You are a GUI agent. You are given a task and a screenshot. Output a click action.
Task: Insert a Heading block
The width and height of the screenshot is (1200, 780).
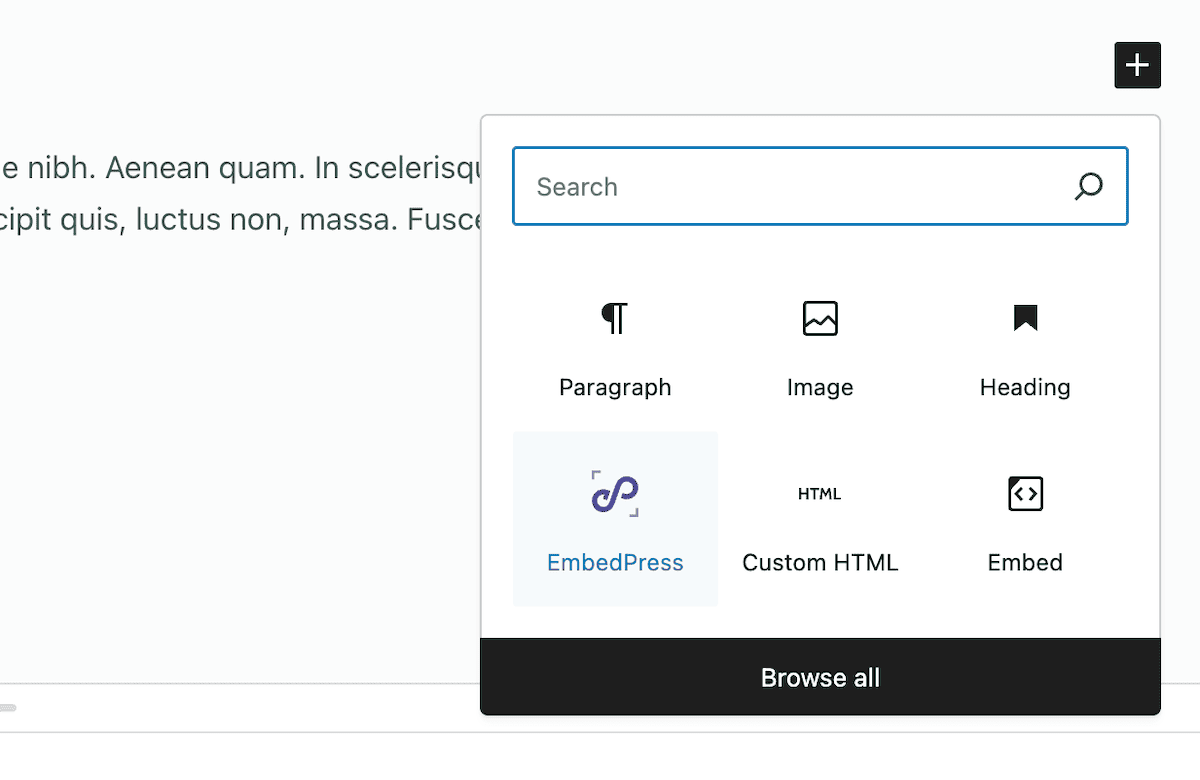coord(1025,344)
